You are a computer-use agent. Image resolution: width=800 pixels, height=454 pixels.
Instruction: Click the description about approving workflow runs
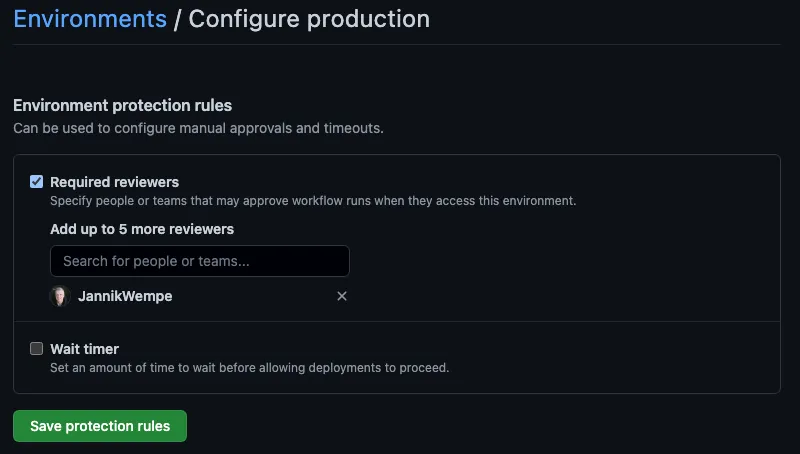click(x=313, y=200)
